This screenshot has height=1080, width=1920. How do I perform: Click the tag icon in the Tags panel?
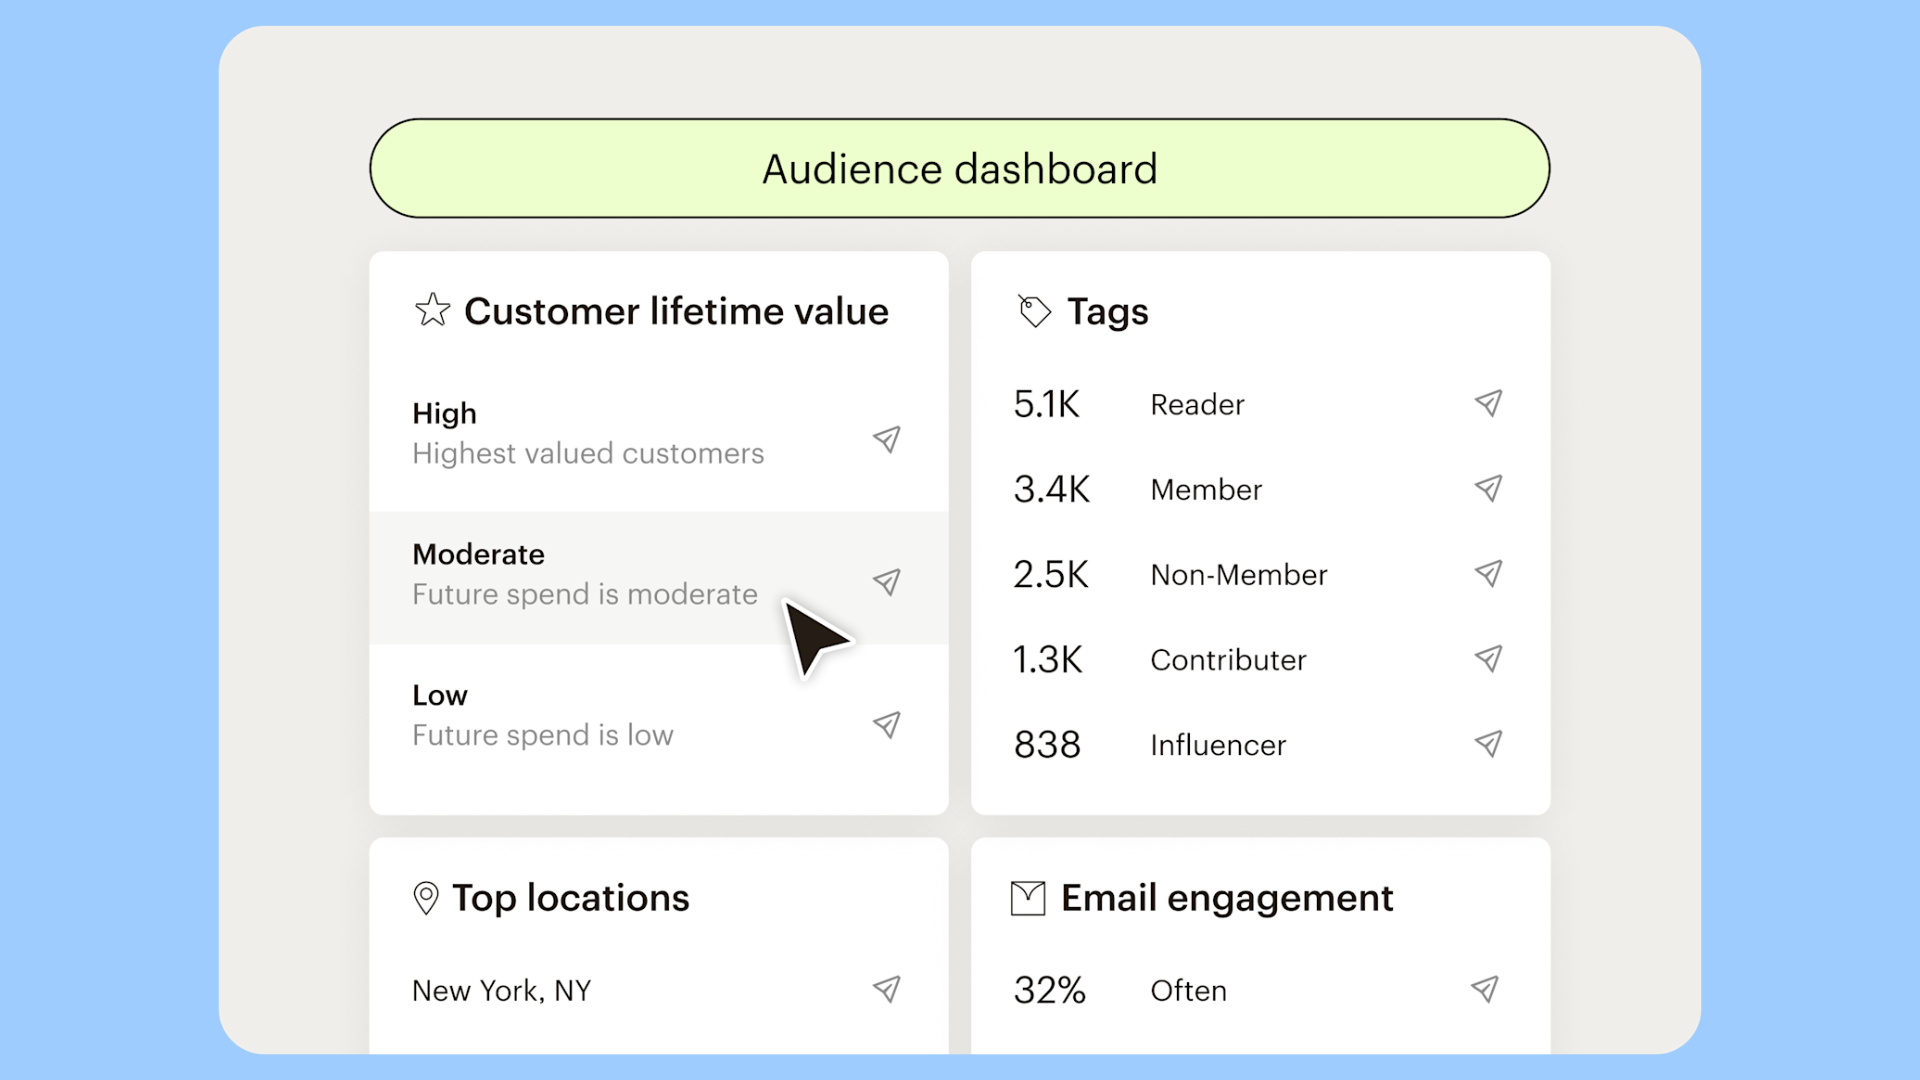coord(1033,310)
